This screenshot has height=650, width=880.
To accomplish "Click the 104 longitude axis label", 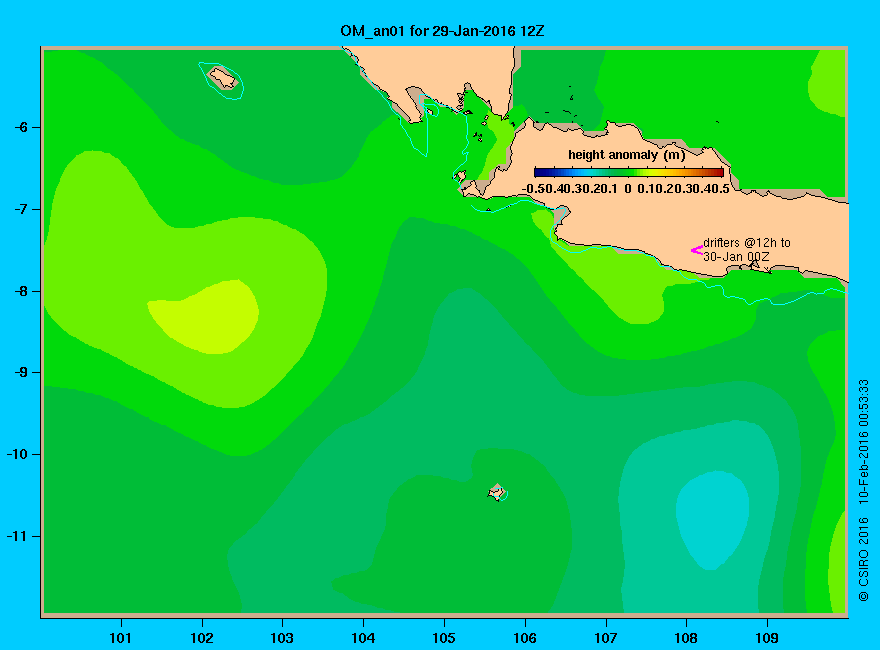I will click(x=363, y=638).
